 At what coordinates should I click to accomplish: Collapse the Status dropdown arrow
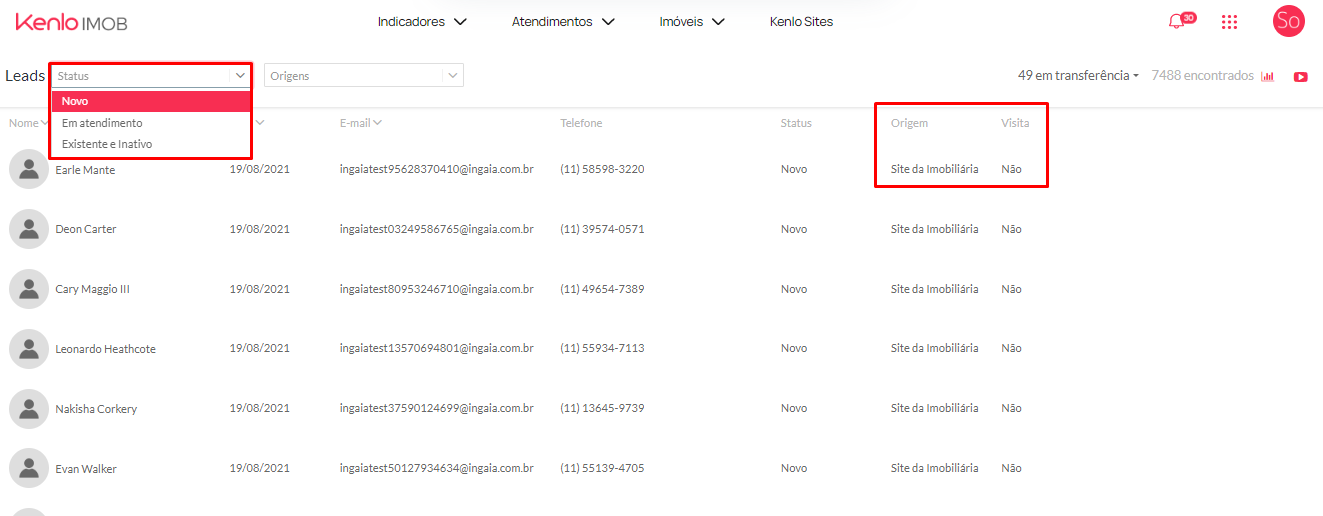240,75
